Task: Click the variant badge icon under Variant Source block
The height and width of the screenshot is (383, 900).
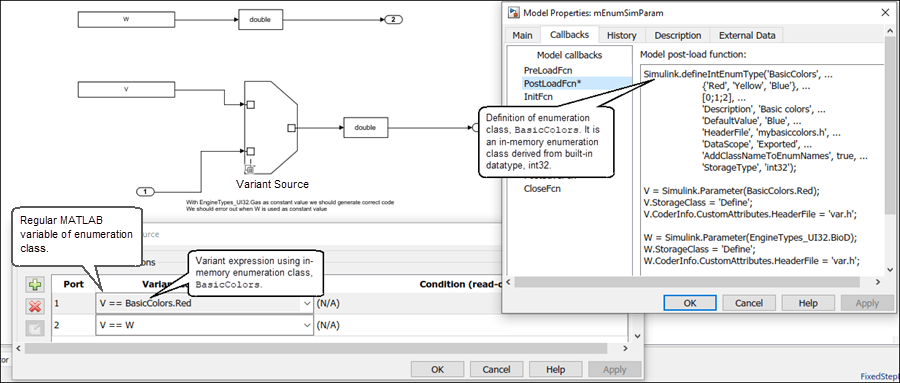Action: pos(250,169)
